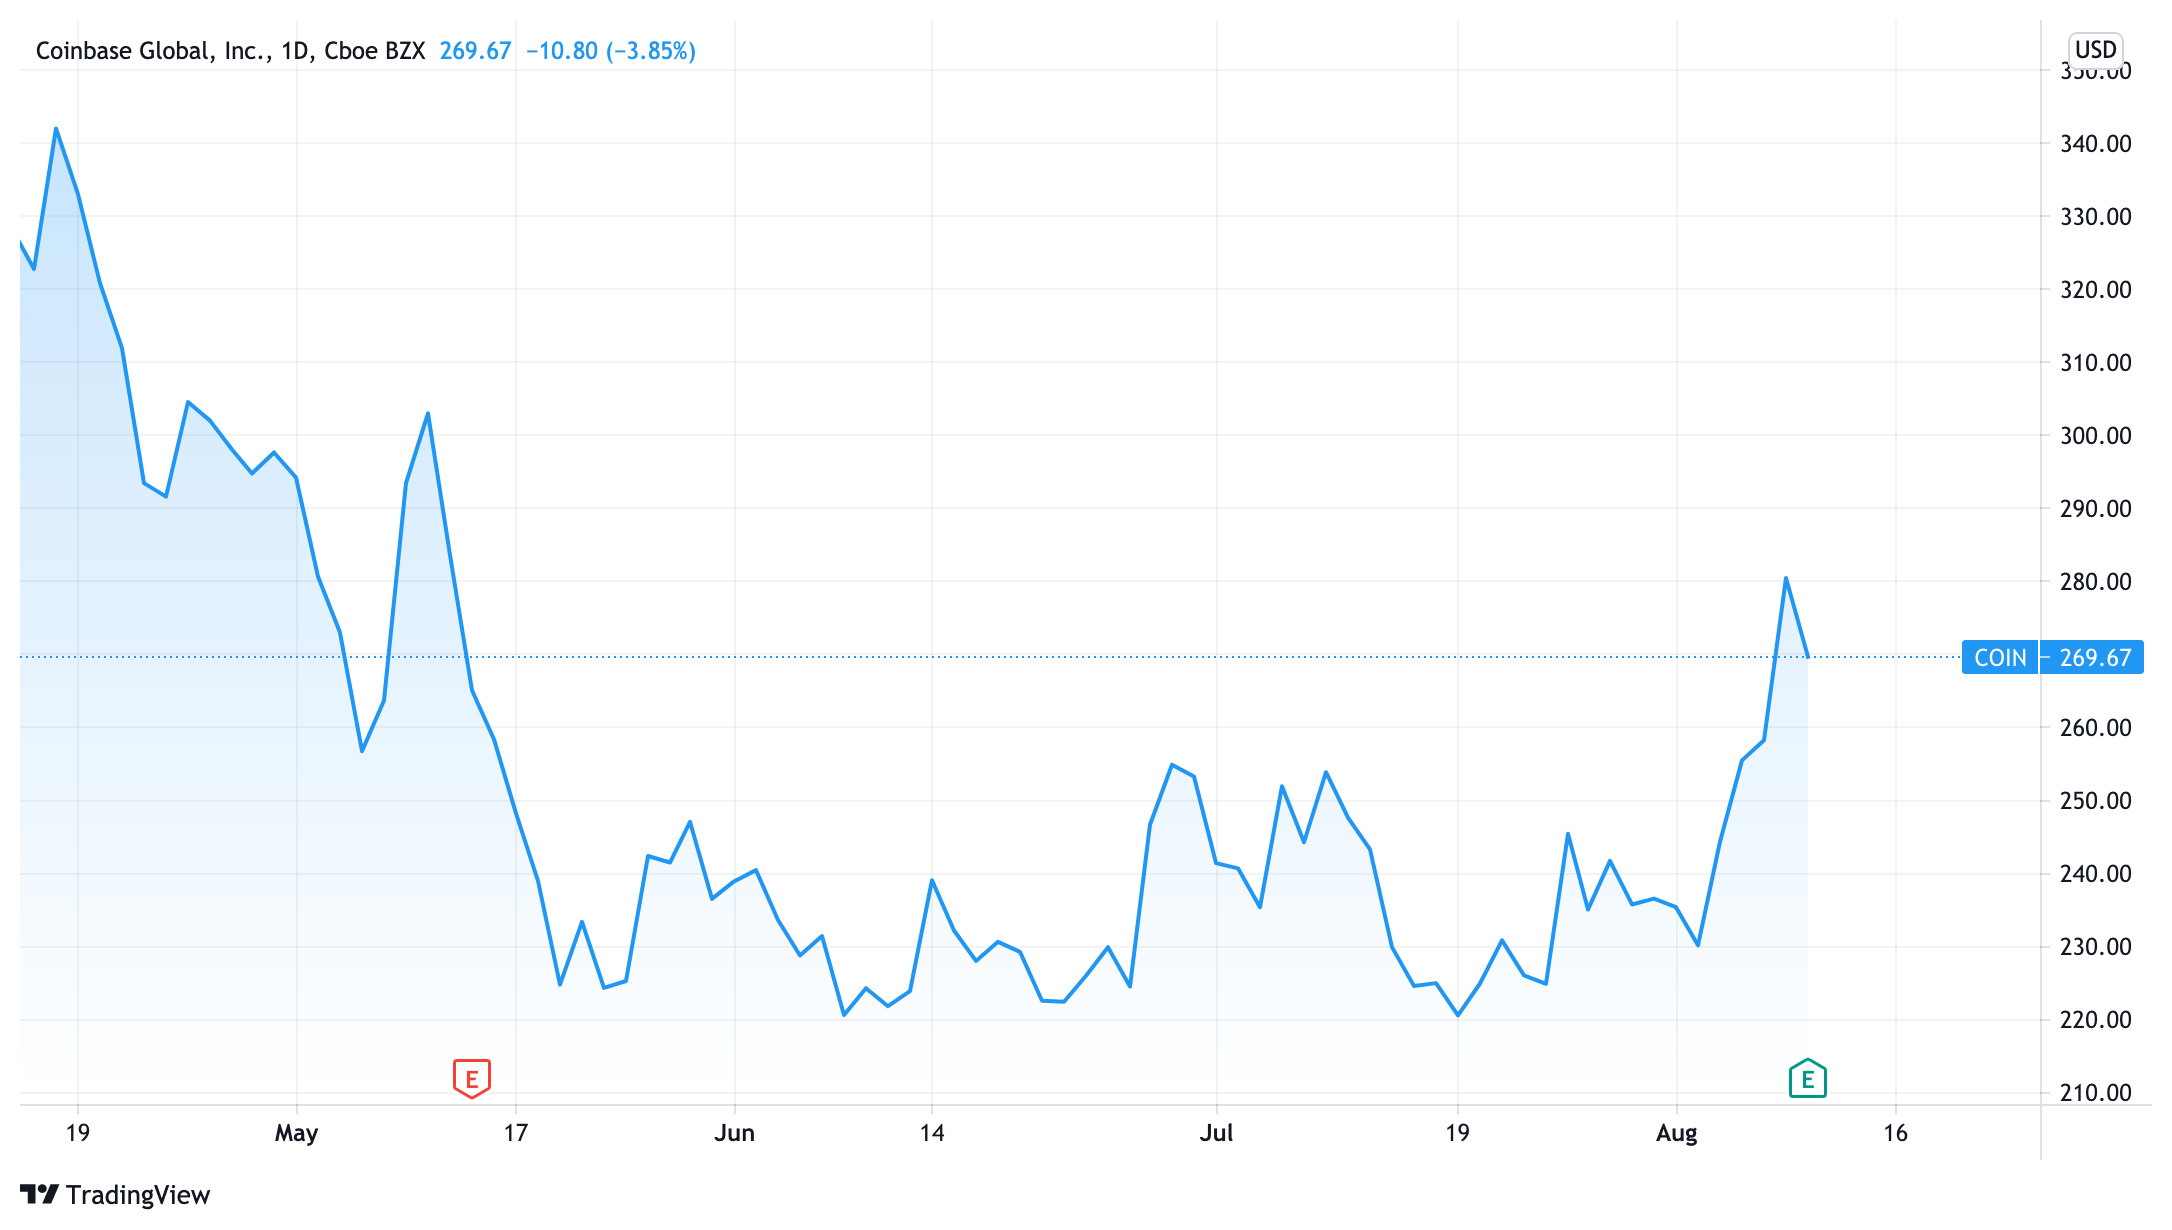Click the Jun label on time axis

pyautogui.click(x=735, y=1134)
